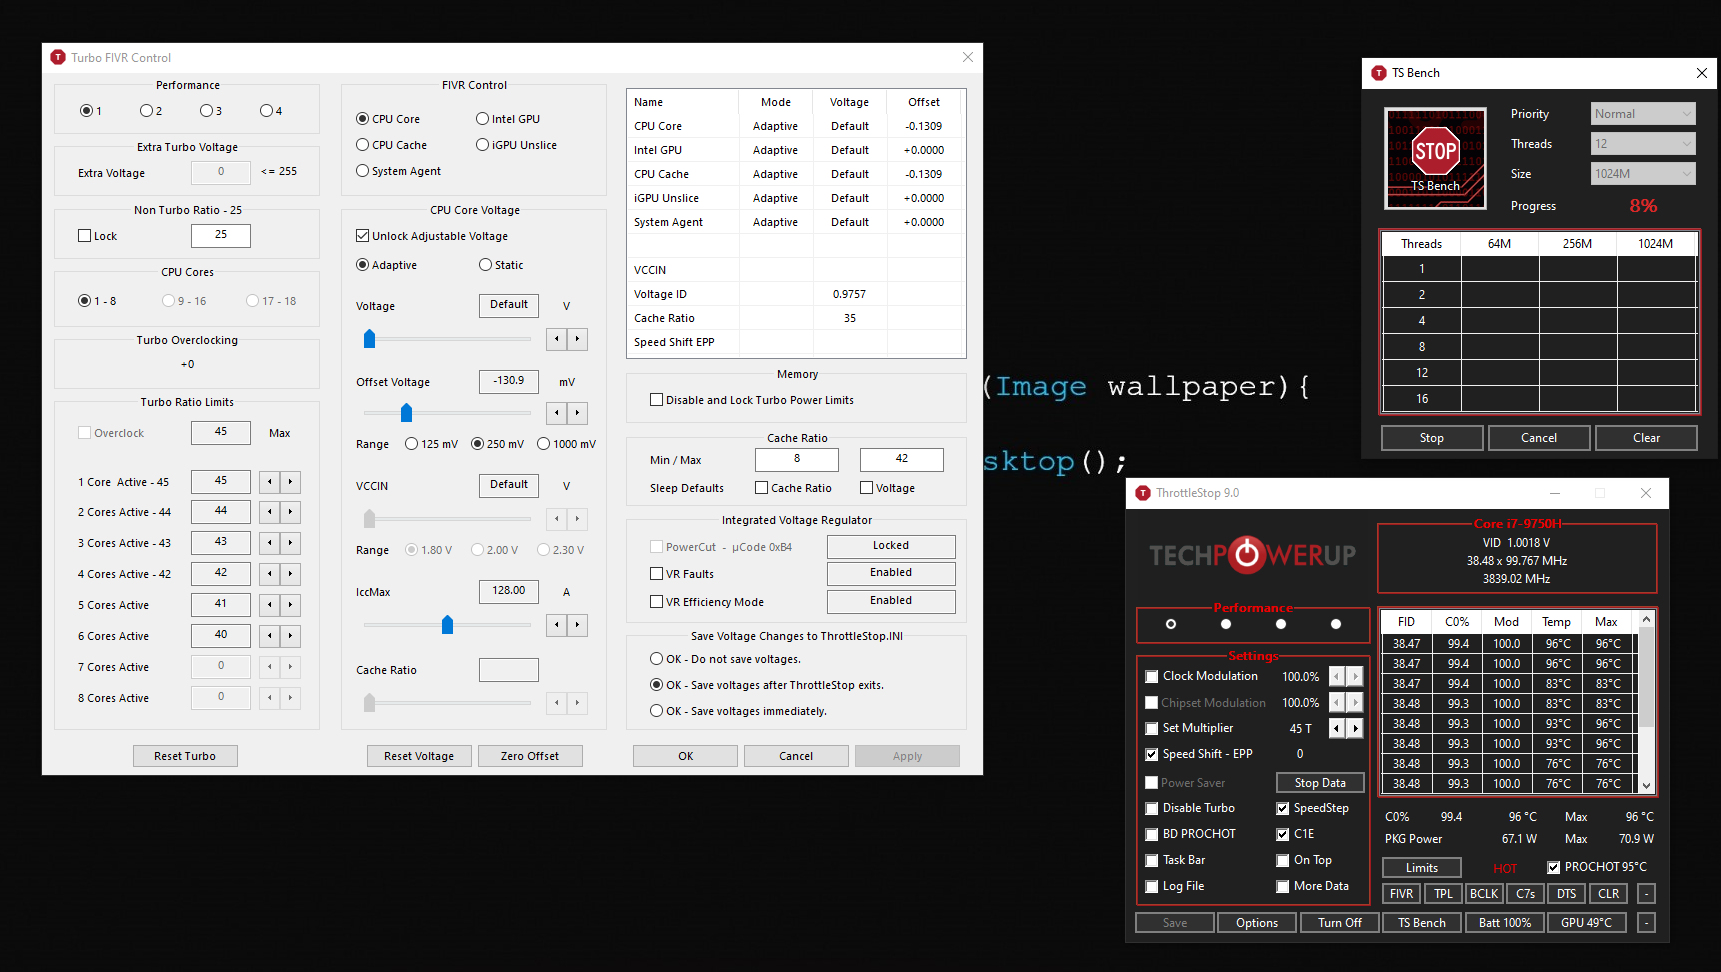Increase 6 Cores Active ratio arrow

pos(290,636)
